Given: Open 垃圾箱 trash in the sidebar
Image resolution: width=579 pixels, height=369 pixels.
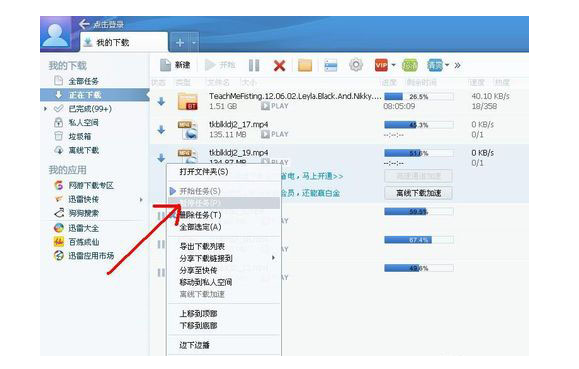Looking at the screenshot, I should [x=80, y=136].
